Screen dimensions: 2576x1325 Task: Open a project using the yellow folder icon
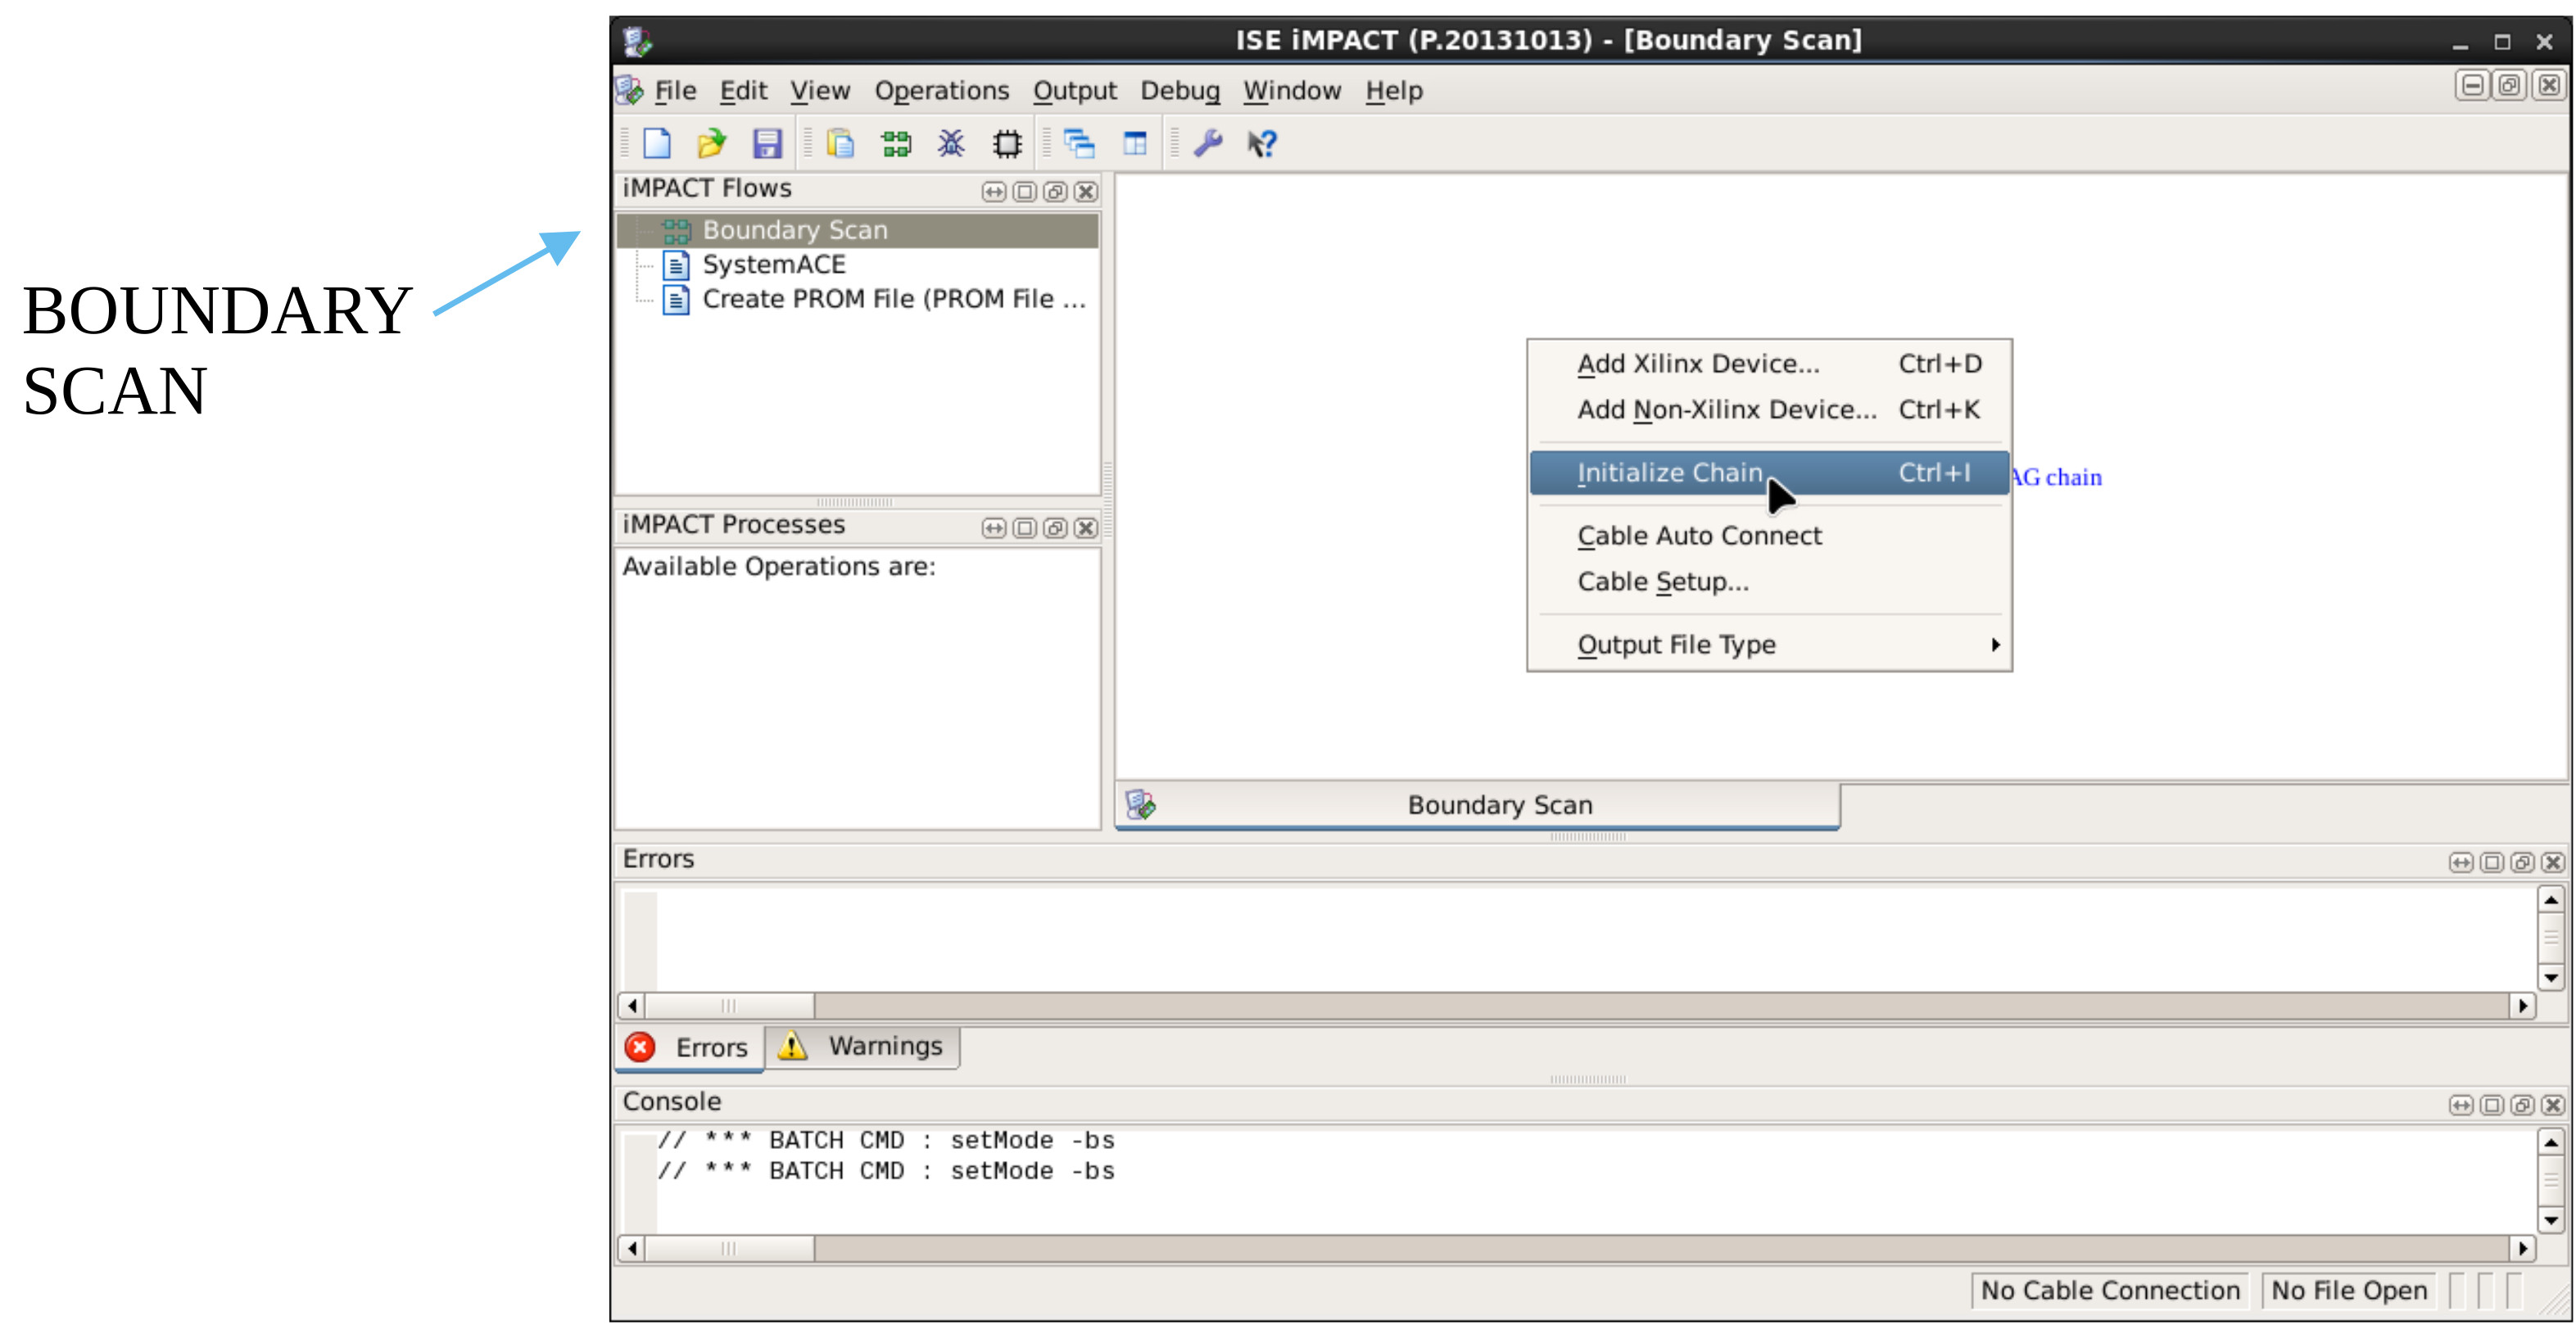[x=711, y=144]
